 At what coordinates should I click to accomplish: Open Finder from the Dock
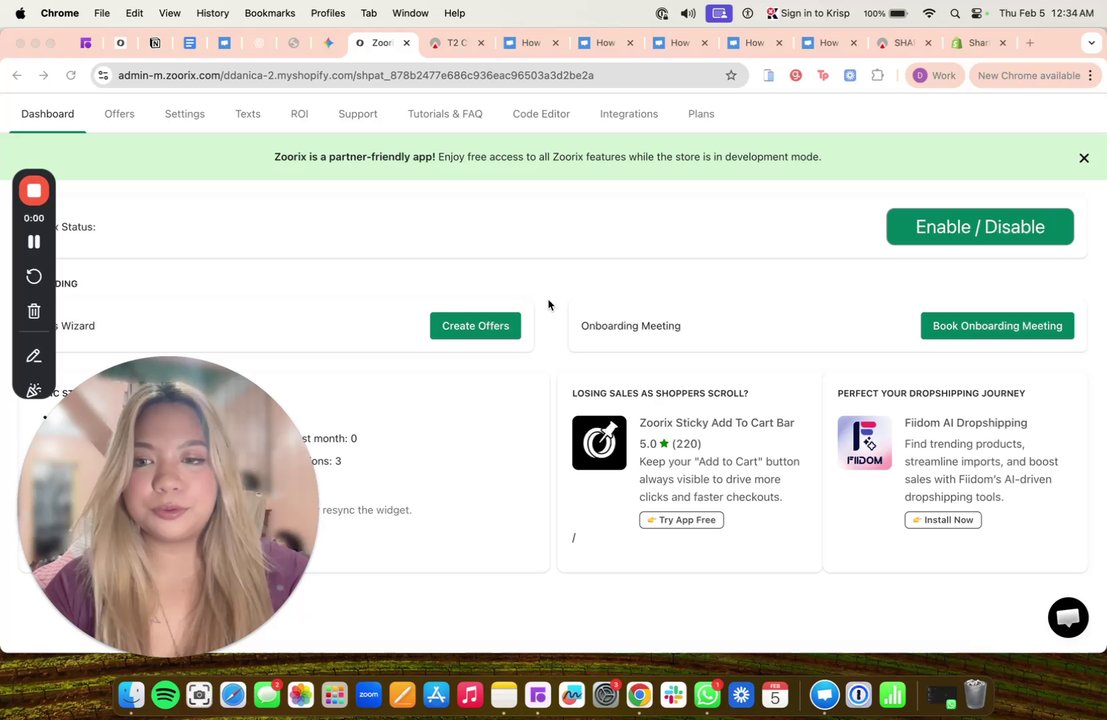click(x=131, y=695)
